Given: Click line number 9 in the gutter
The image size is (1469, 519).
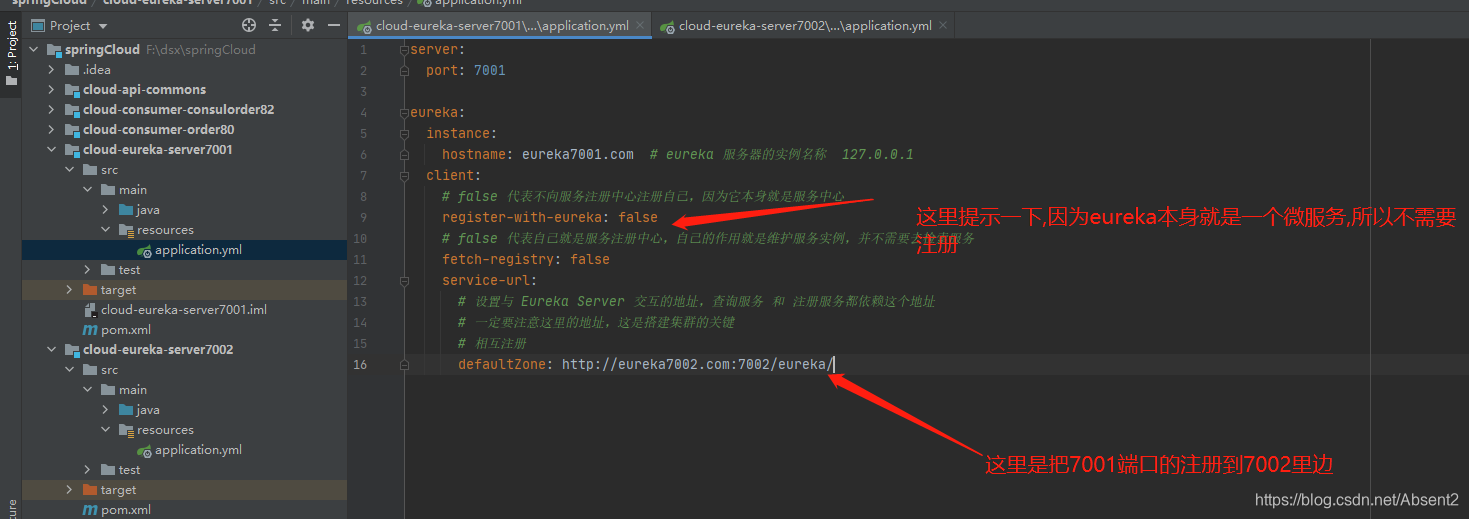Looking at the screenshot, I should click(x=364, y=217).
